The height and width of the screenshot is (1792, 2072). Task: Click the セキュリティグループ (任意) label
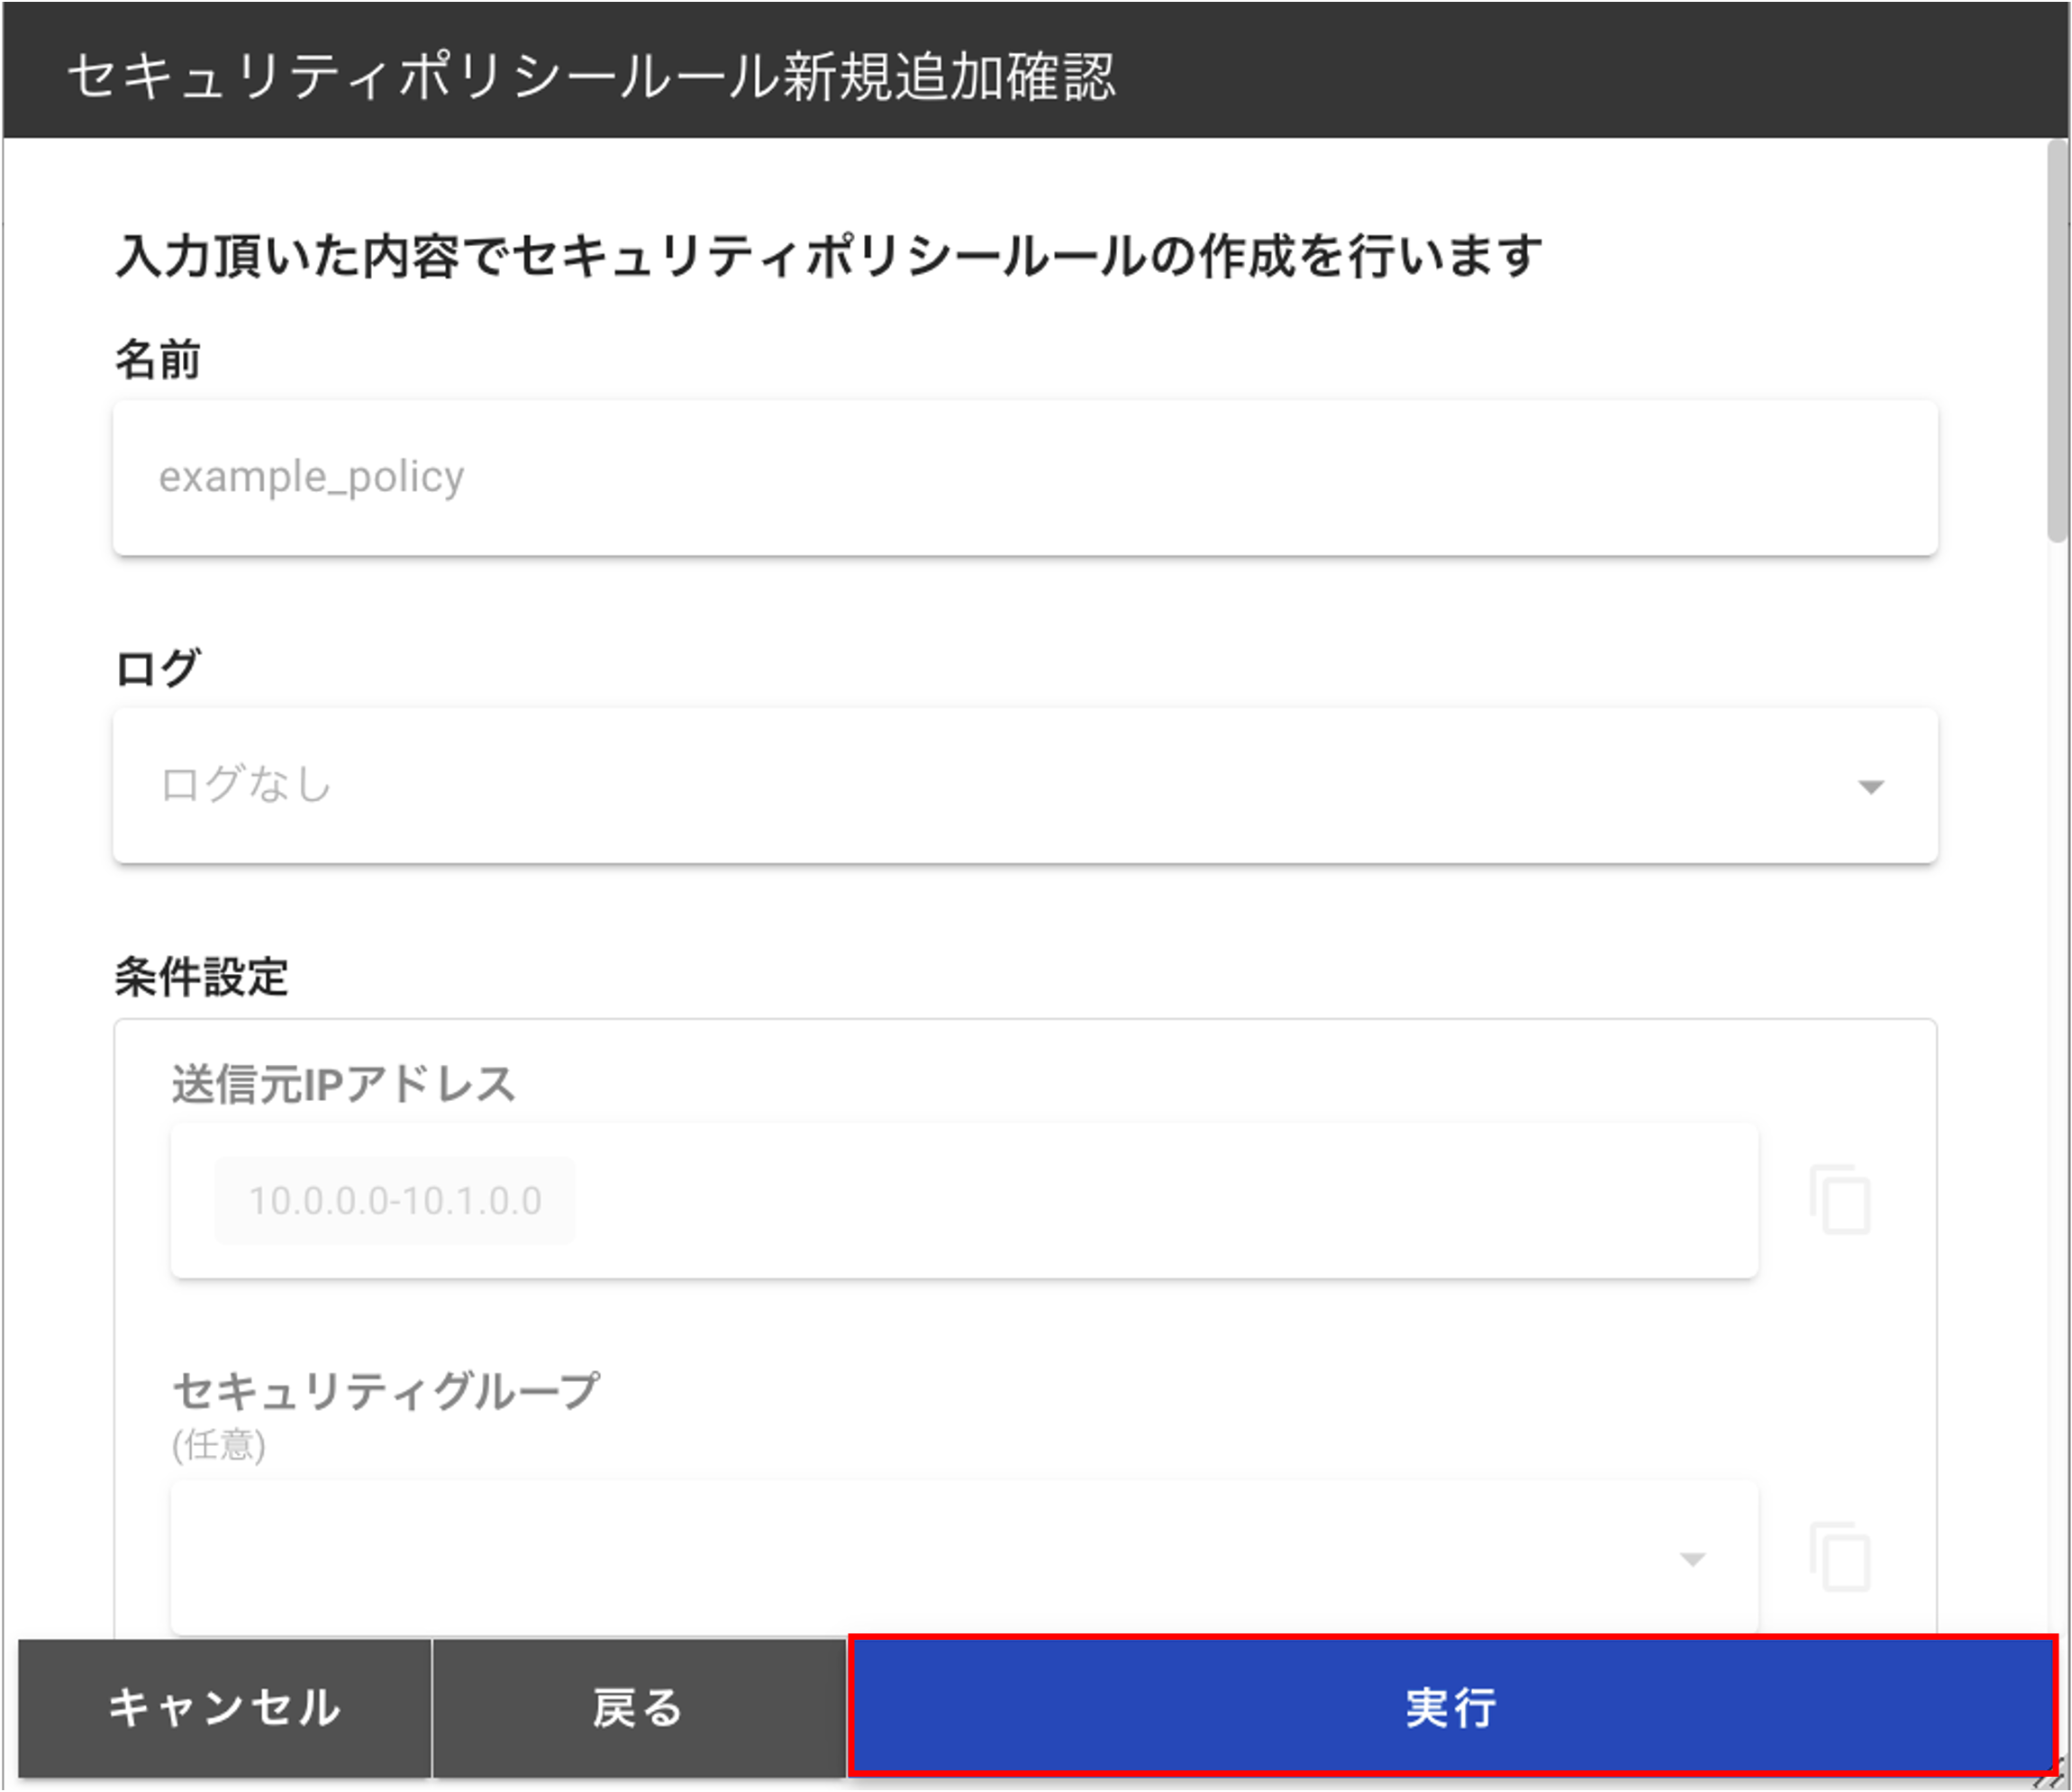[x=385, y=1414]
